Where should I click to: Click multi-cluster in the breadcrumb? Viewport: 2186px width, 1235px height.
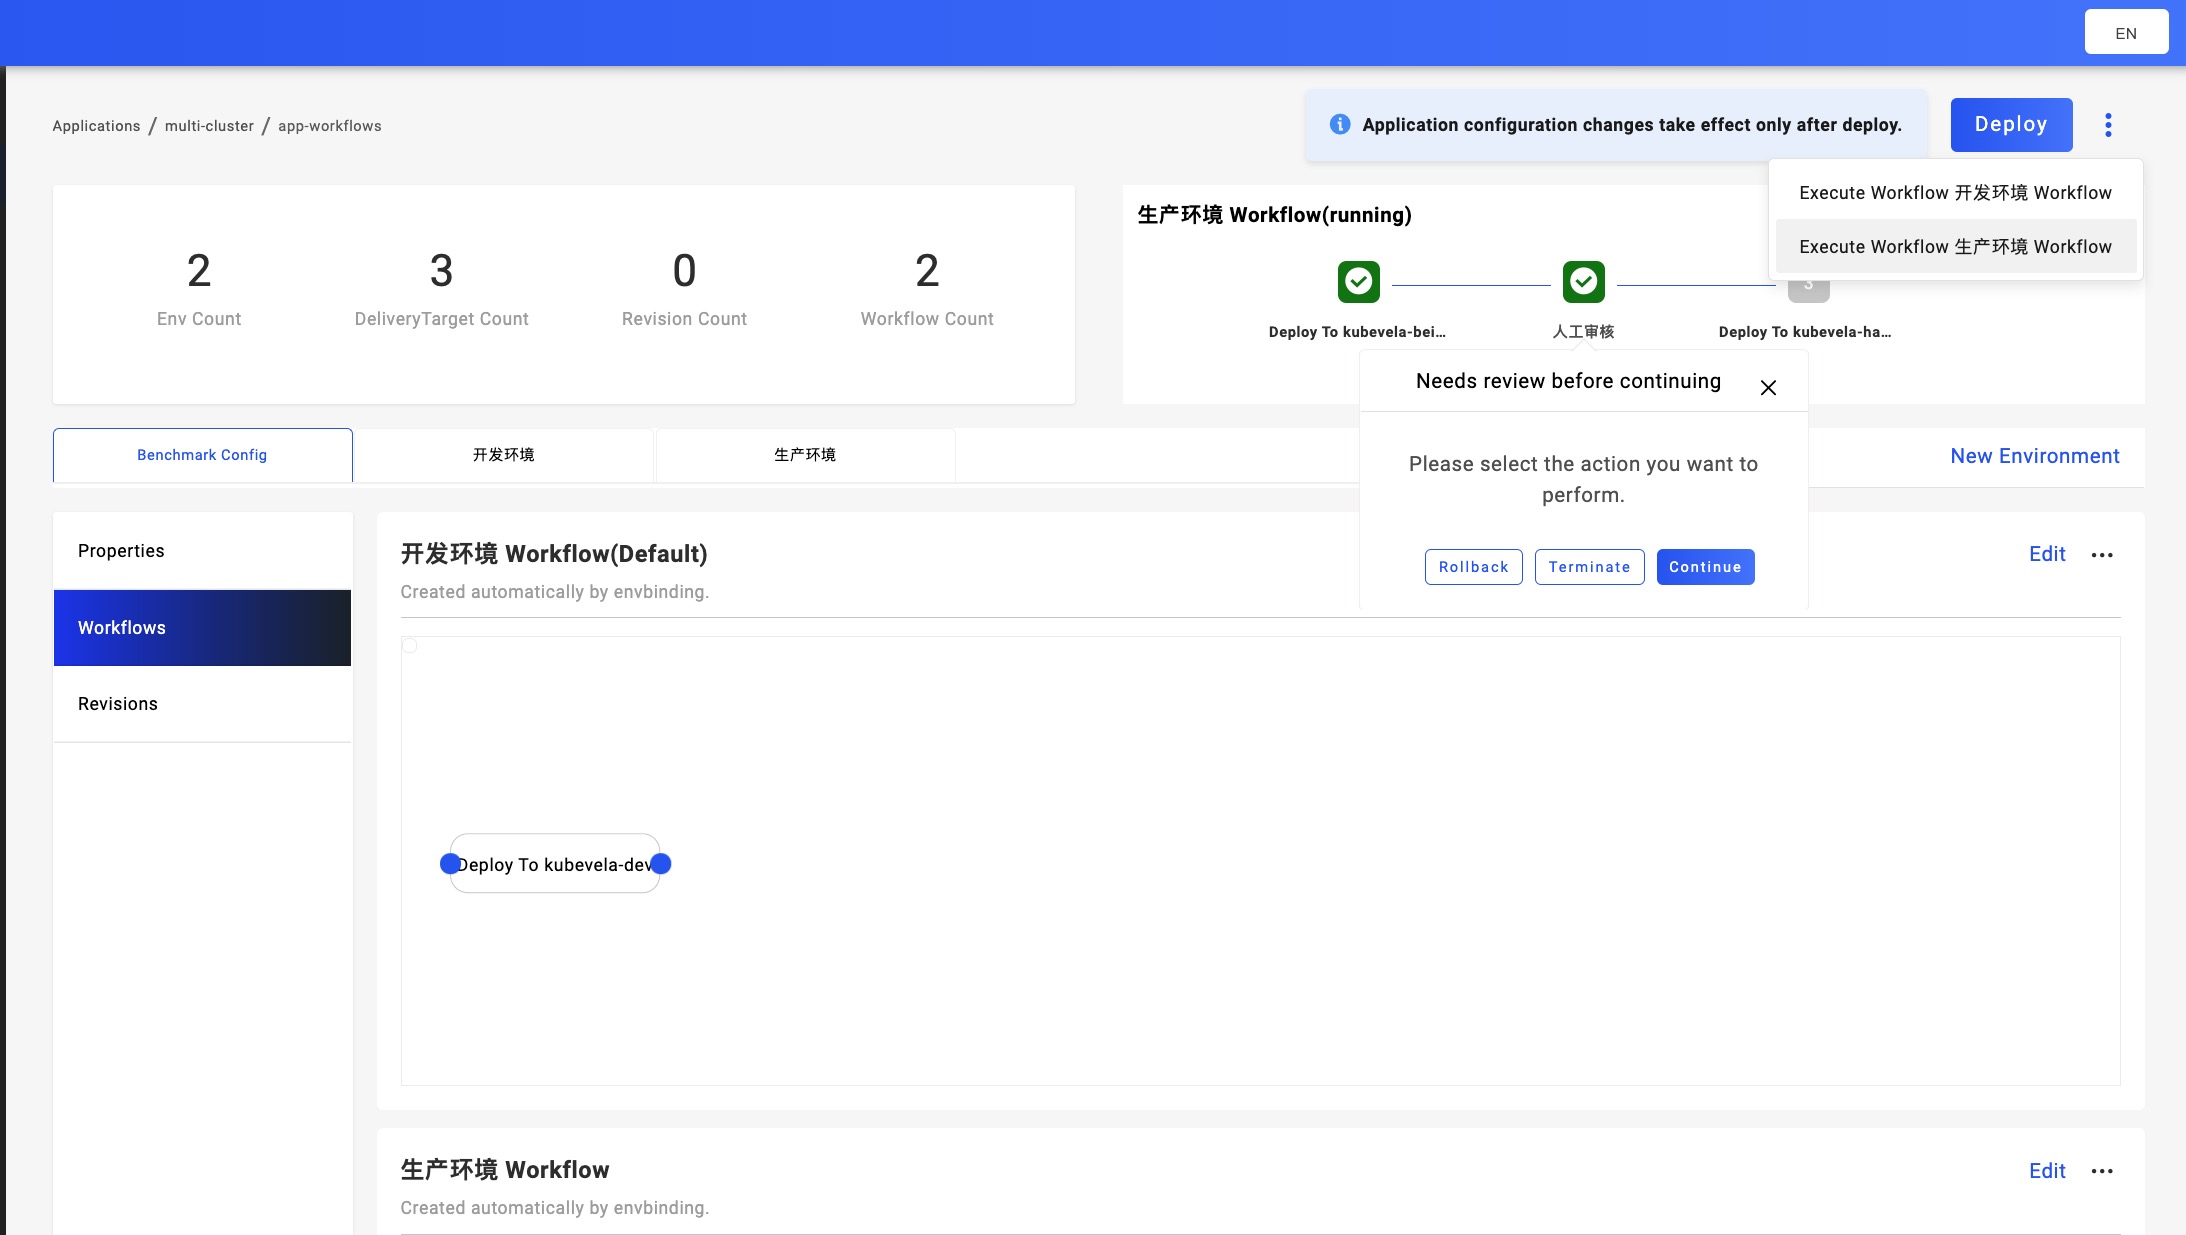point(209,126)
